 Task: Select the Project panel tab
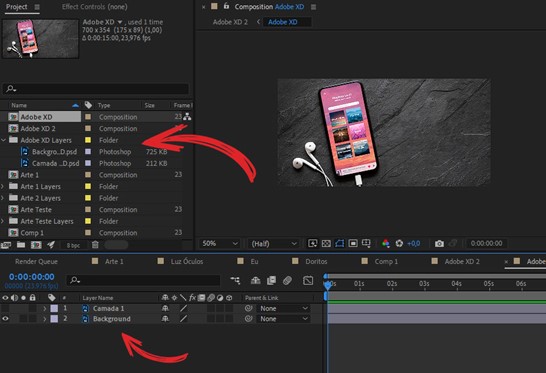(16, 7)
